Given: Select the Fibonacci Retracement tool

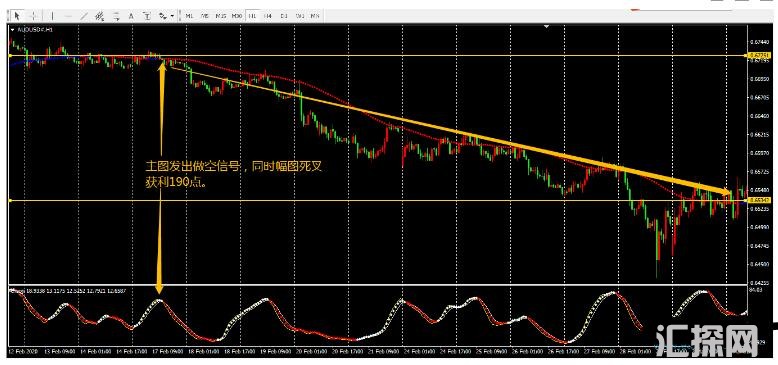Looking at the screenshot, I should [x=116, y=15].
